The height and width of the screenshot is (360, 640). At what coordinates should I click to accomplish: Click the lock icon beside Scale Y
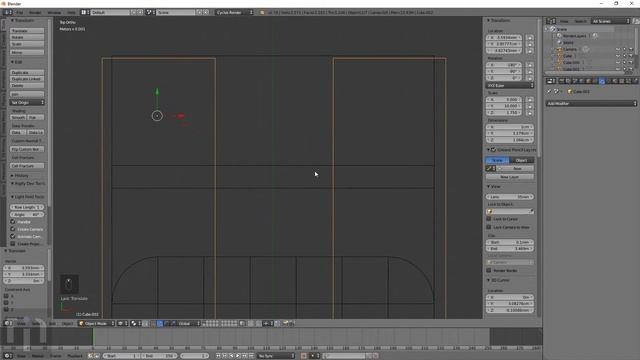click(x=530, y=106)
